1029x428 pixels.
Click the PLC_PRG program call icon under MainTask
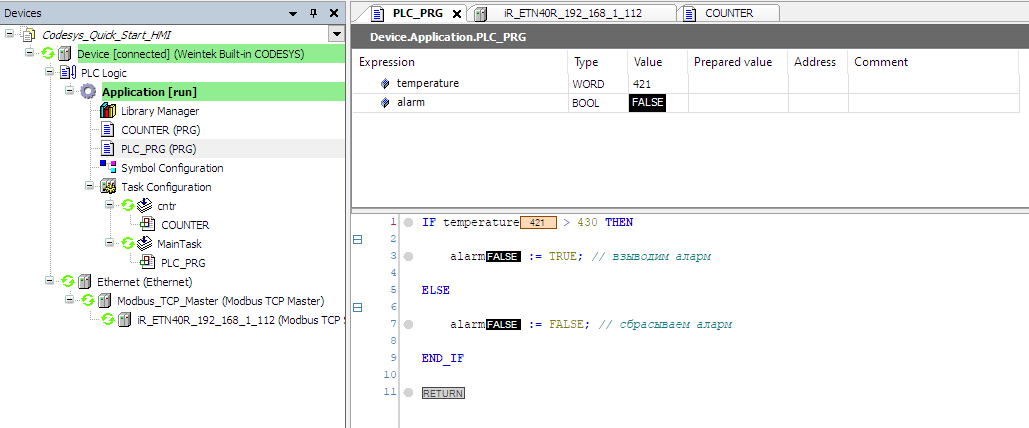point(148,263)
